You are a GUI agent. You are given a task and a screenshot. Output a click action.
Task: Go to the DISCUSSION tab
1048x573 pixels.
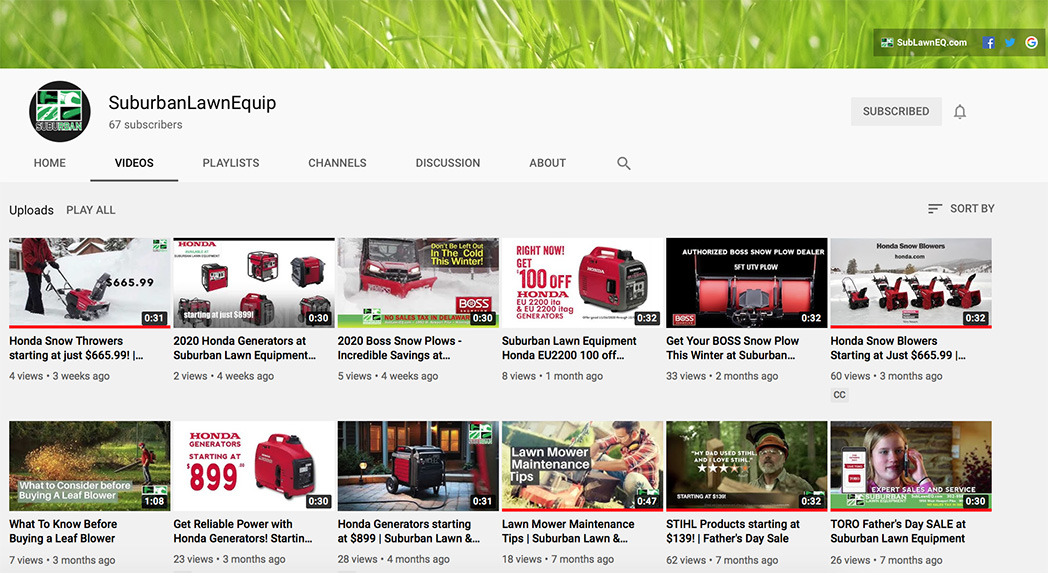pyautogui.click(x=448, y=163)
